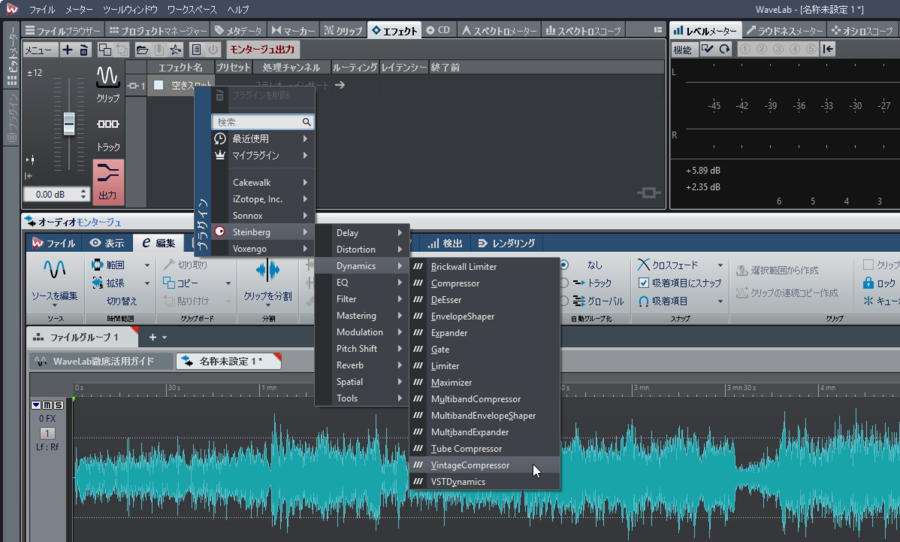900x542 pixels.
Task: Open the Crossfade (クロスフェード) dropdown arrow
Action: click(720, 265)
